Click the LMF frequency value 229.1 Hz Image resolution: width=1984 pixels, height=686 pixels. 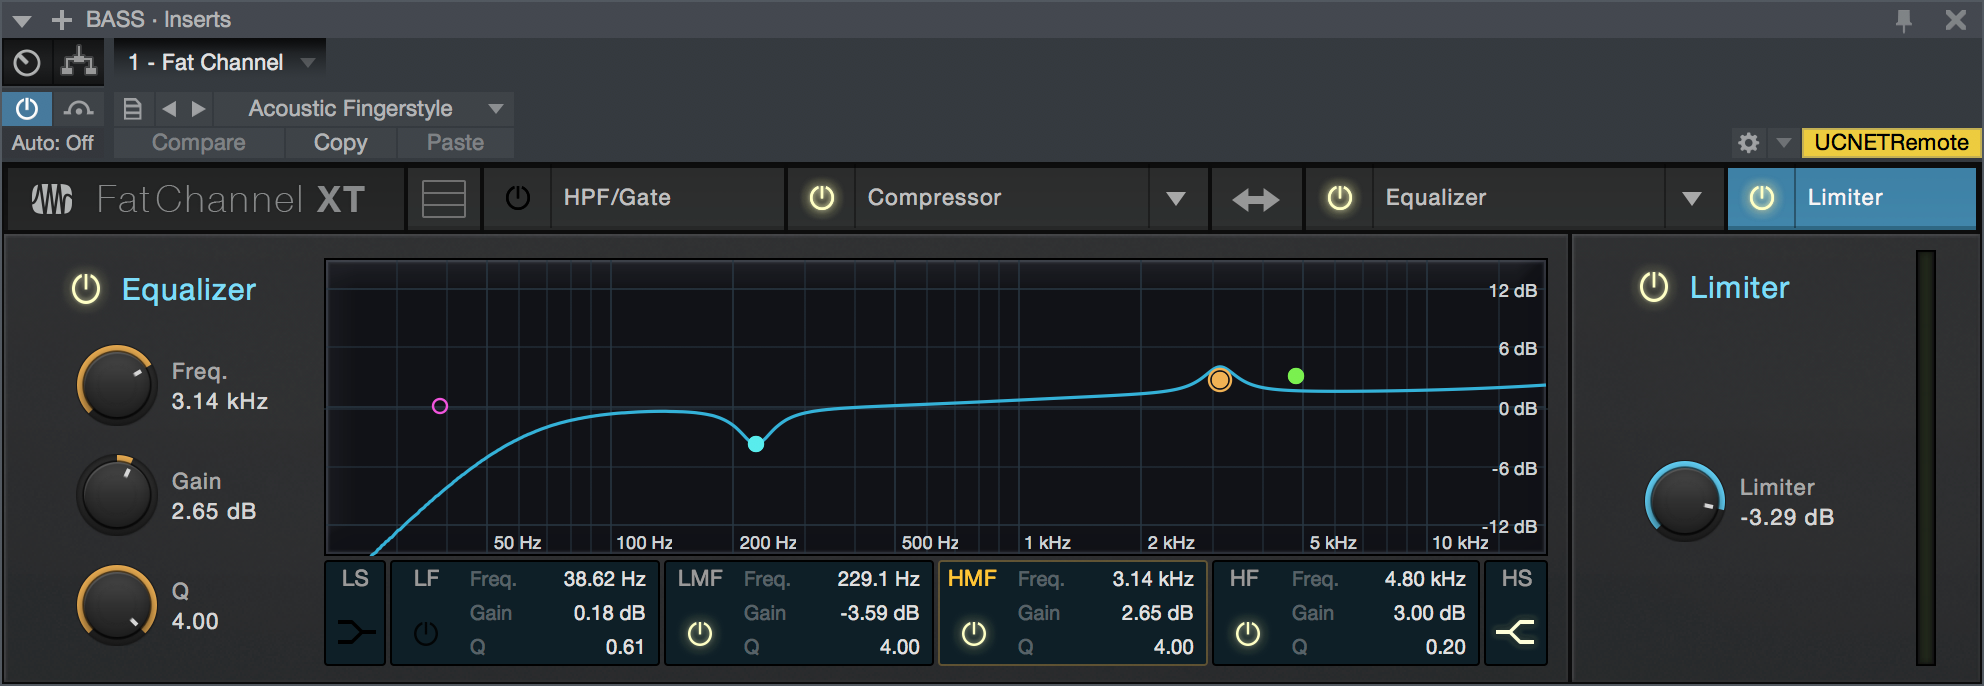pyautogui.click(x=878, y=579)
